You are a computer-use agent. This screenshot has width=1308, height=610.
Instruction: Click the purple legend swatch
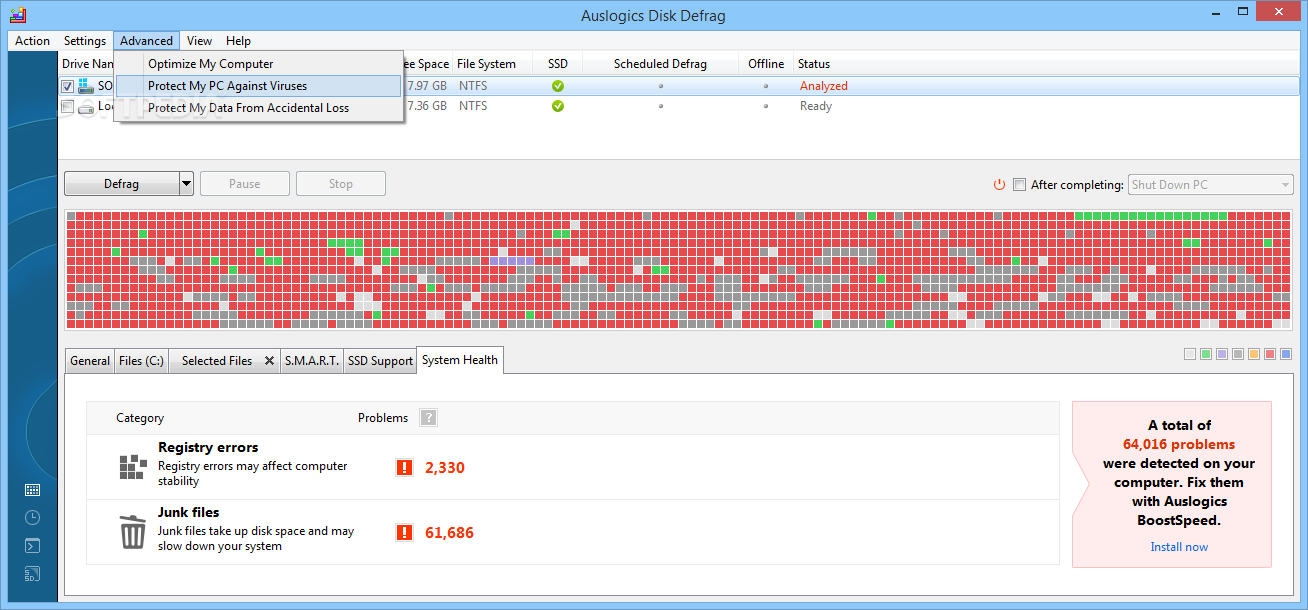1222,354
